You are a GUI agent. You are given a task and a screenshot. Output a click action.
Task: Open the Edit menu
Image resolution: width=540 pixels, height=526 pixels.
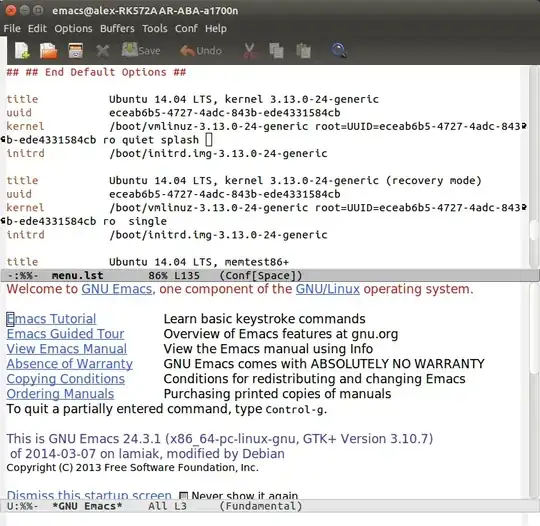[37, 28]
